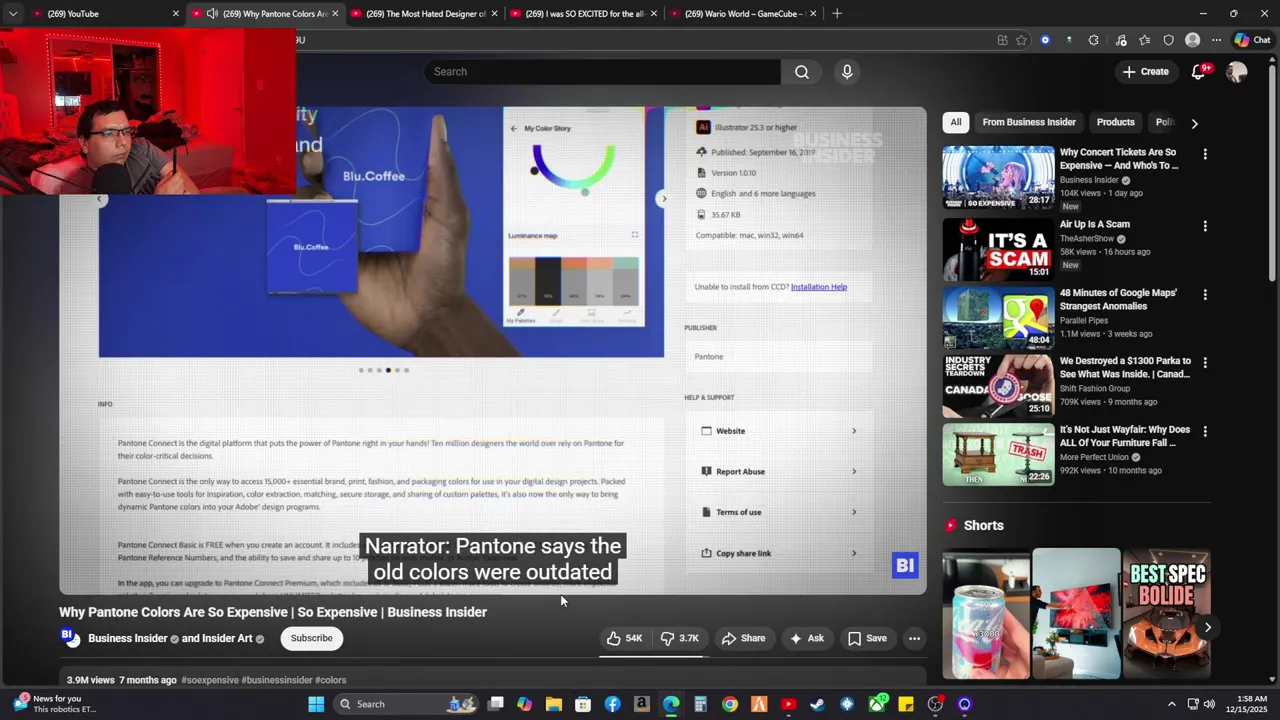Save the video to a playlist
This screenshot has width=1280, height=720.
(x=867, y=638)
